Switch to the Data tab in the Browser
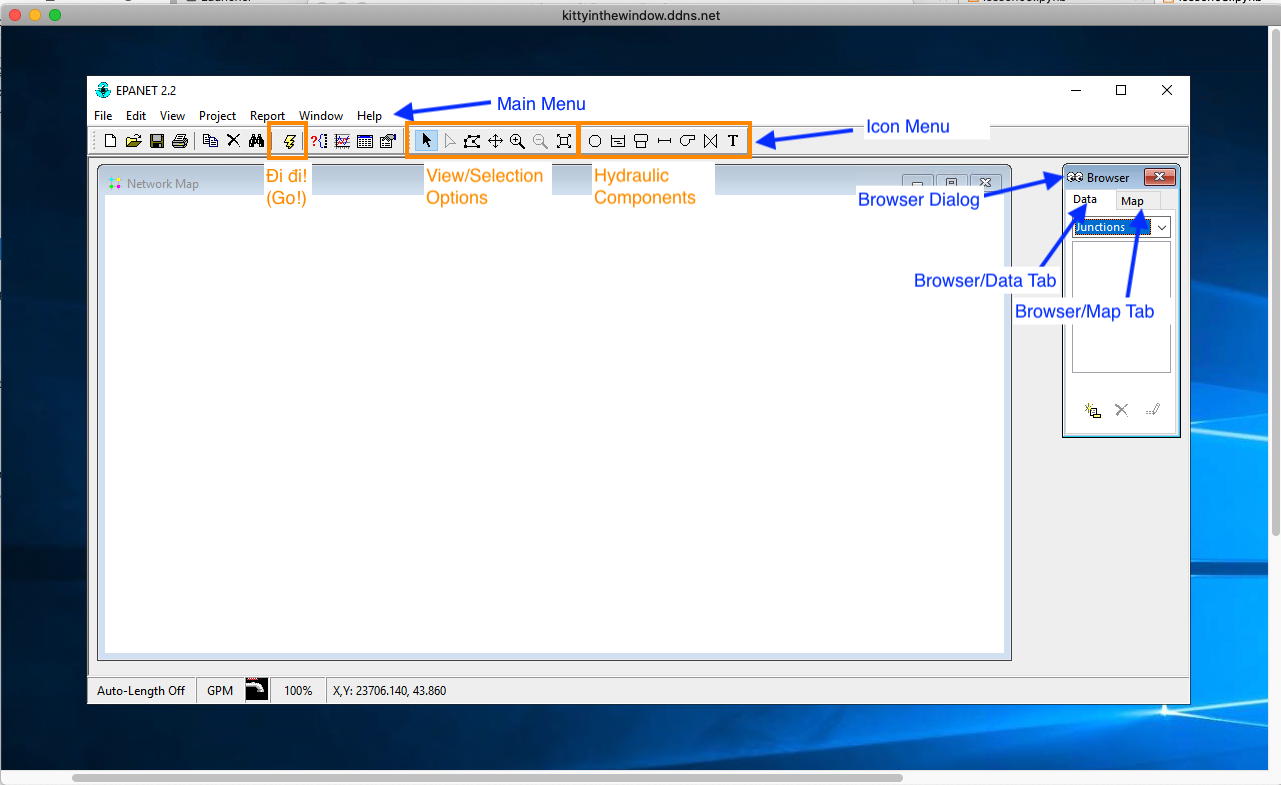Image resolution: width=1281 pixels, height=785 pixels. [x=1085, y=199]
